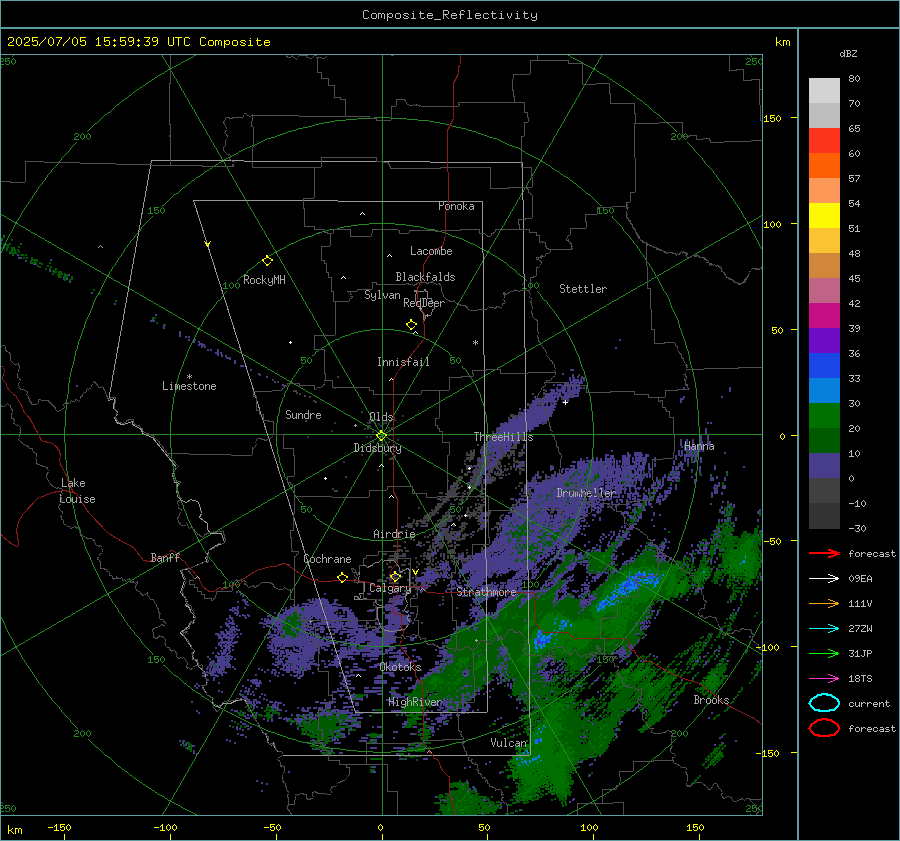
Task: Click the Drumheller label on map
Action: (x=586, y=493)
